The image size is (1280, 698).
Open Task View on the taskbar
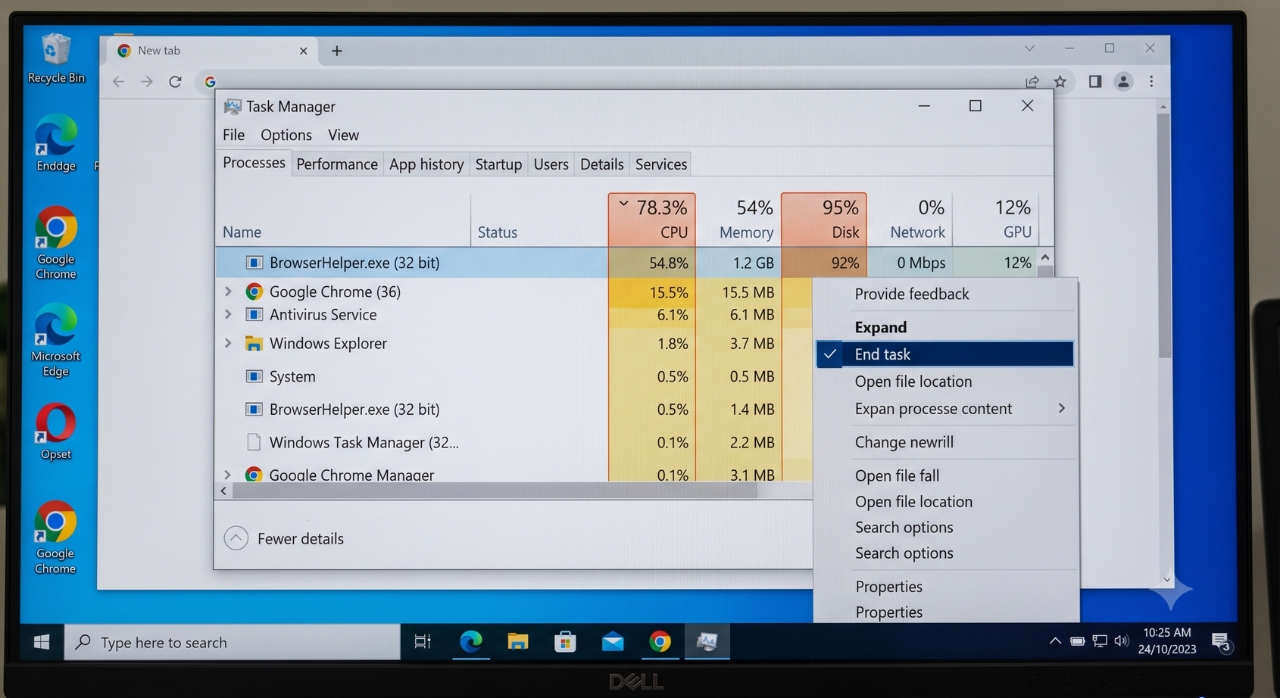point(422,642)
